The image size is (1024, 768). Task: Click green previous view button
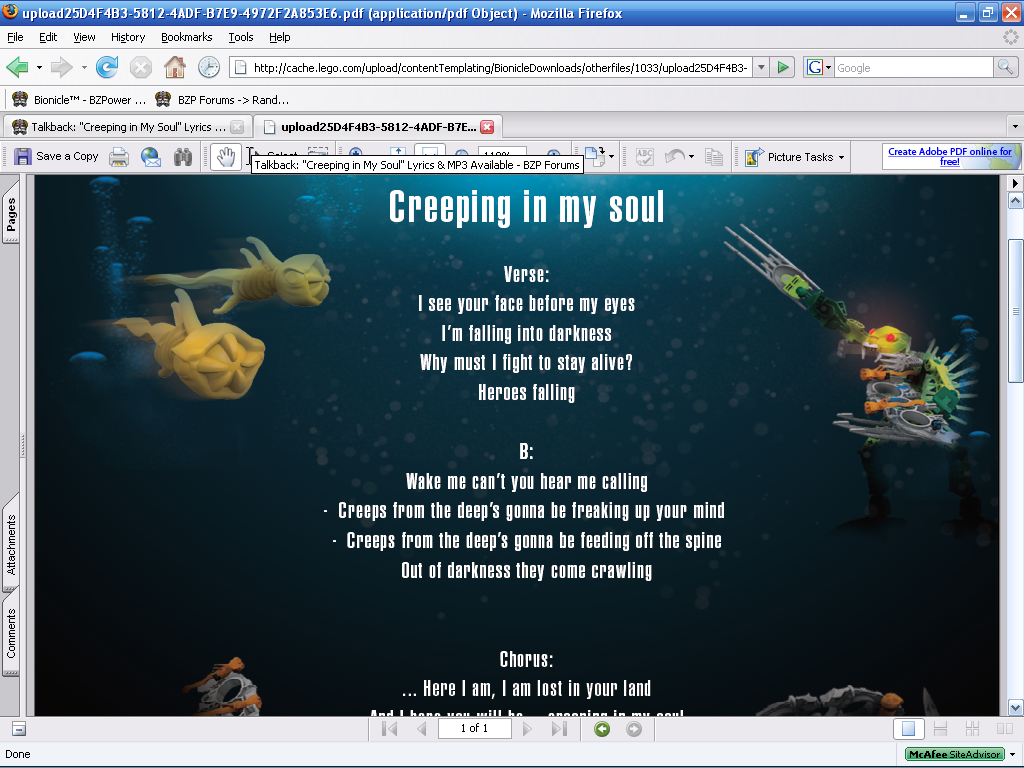[x=602, y=729]
